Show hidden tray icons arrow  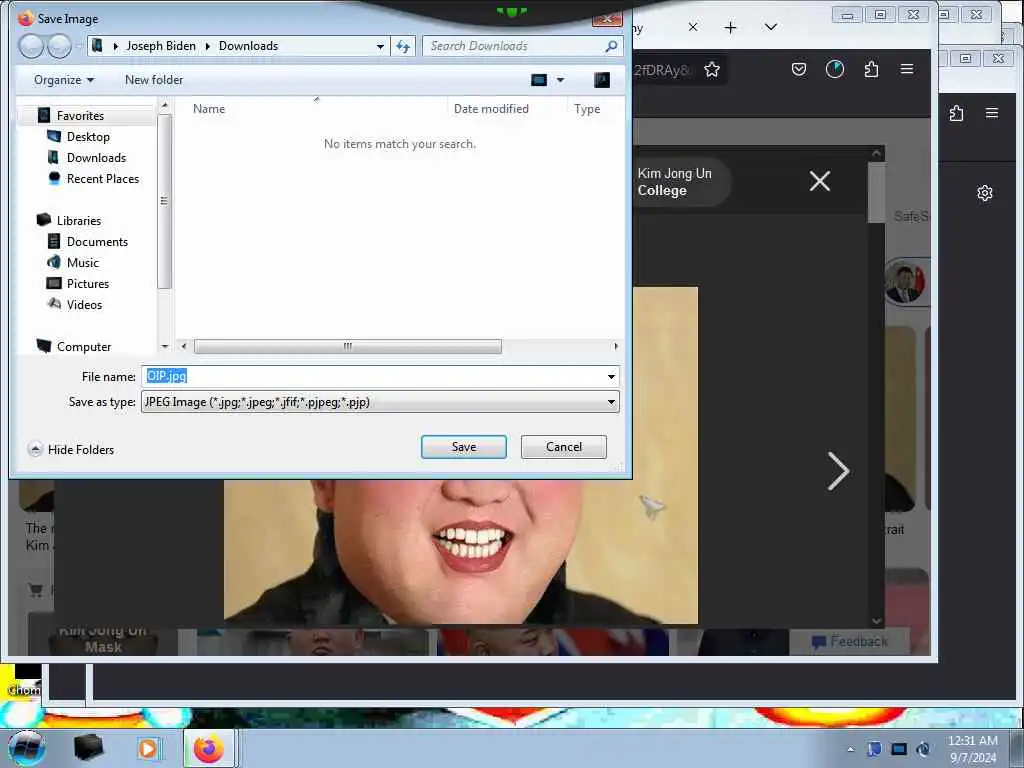coord(850,749)
